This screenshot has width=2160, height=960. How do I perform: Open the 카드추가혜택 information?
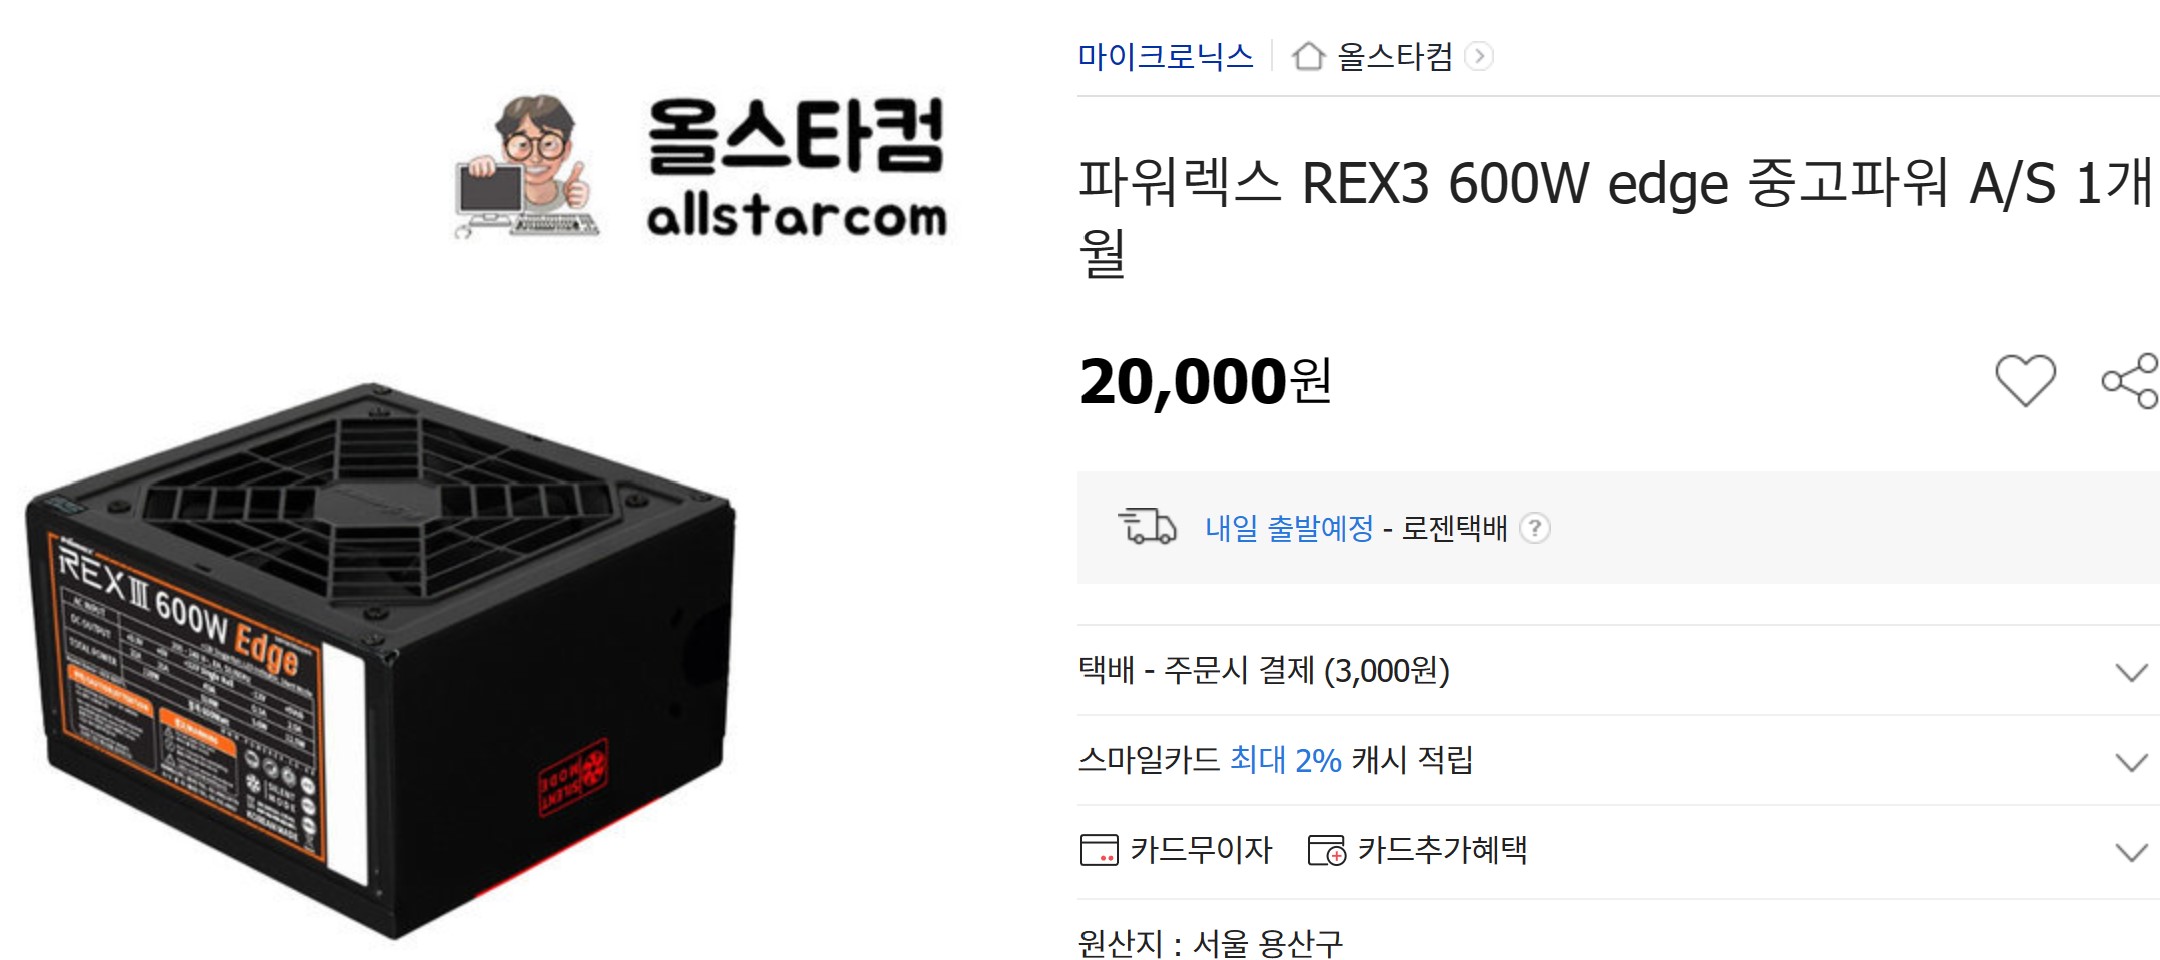tap(1417, 850)
